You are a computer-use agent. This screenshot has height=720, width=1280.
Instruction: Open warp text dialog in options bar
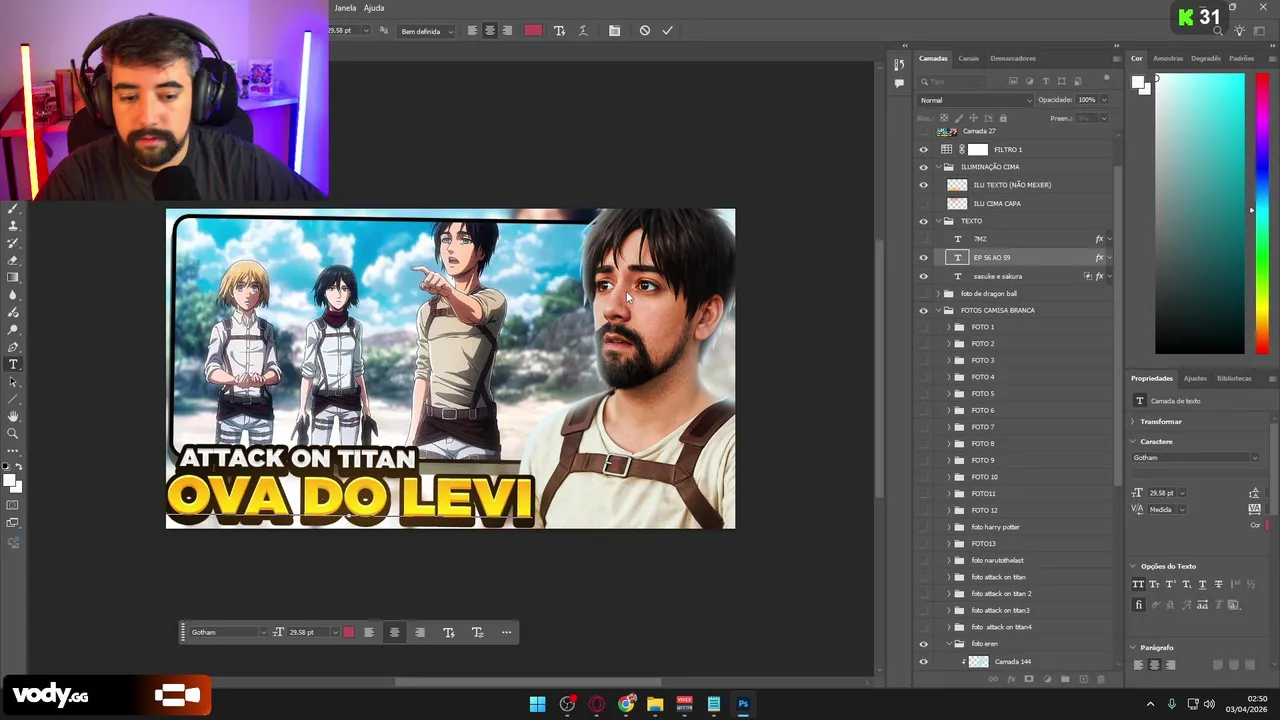point(583,30)
